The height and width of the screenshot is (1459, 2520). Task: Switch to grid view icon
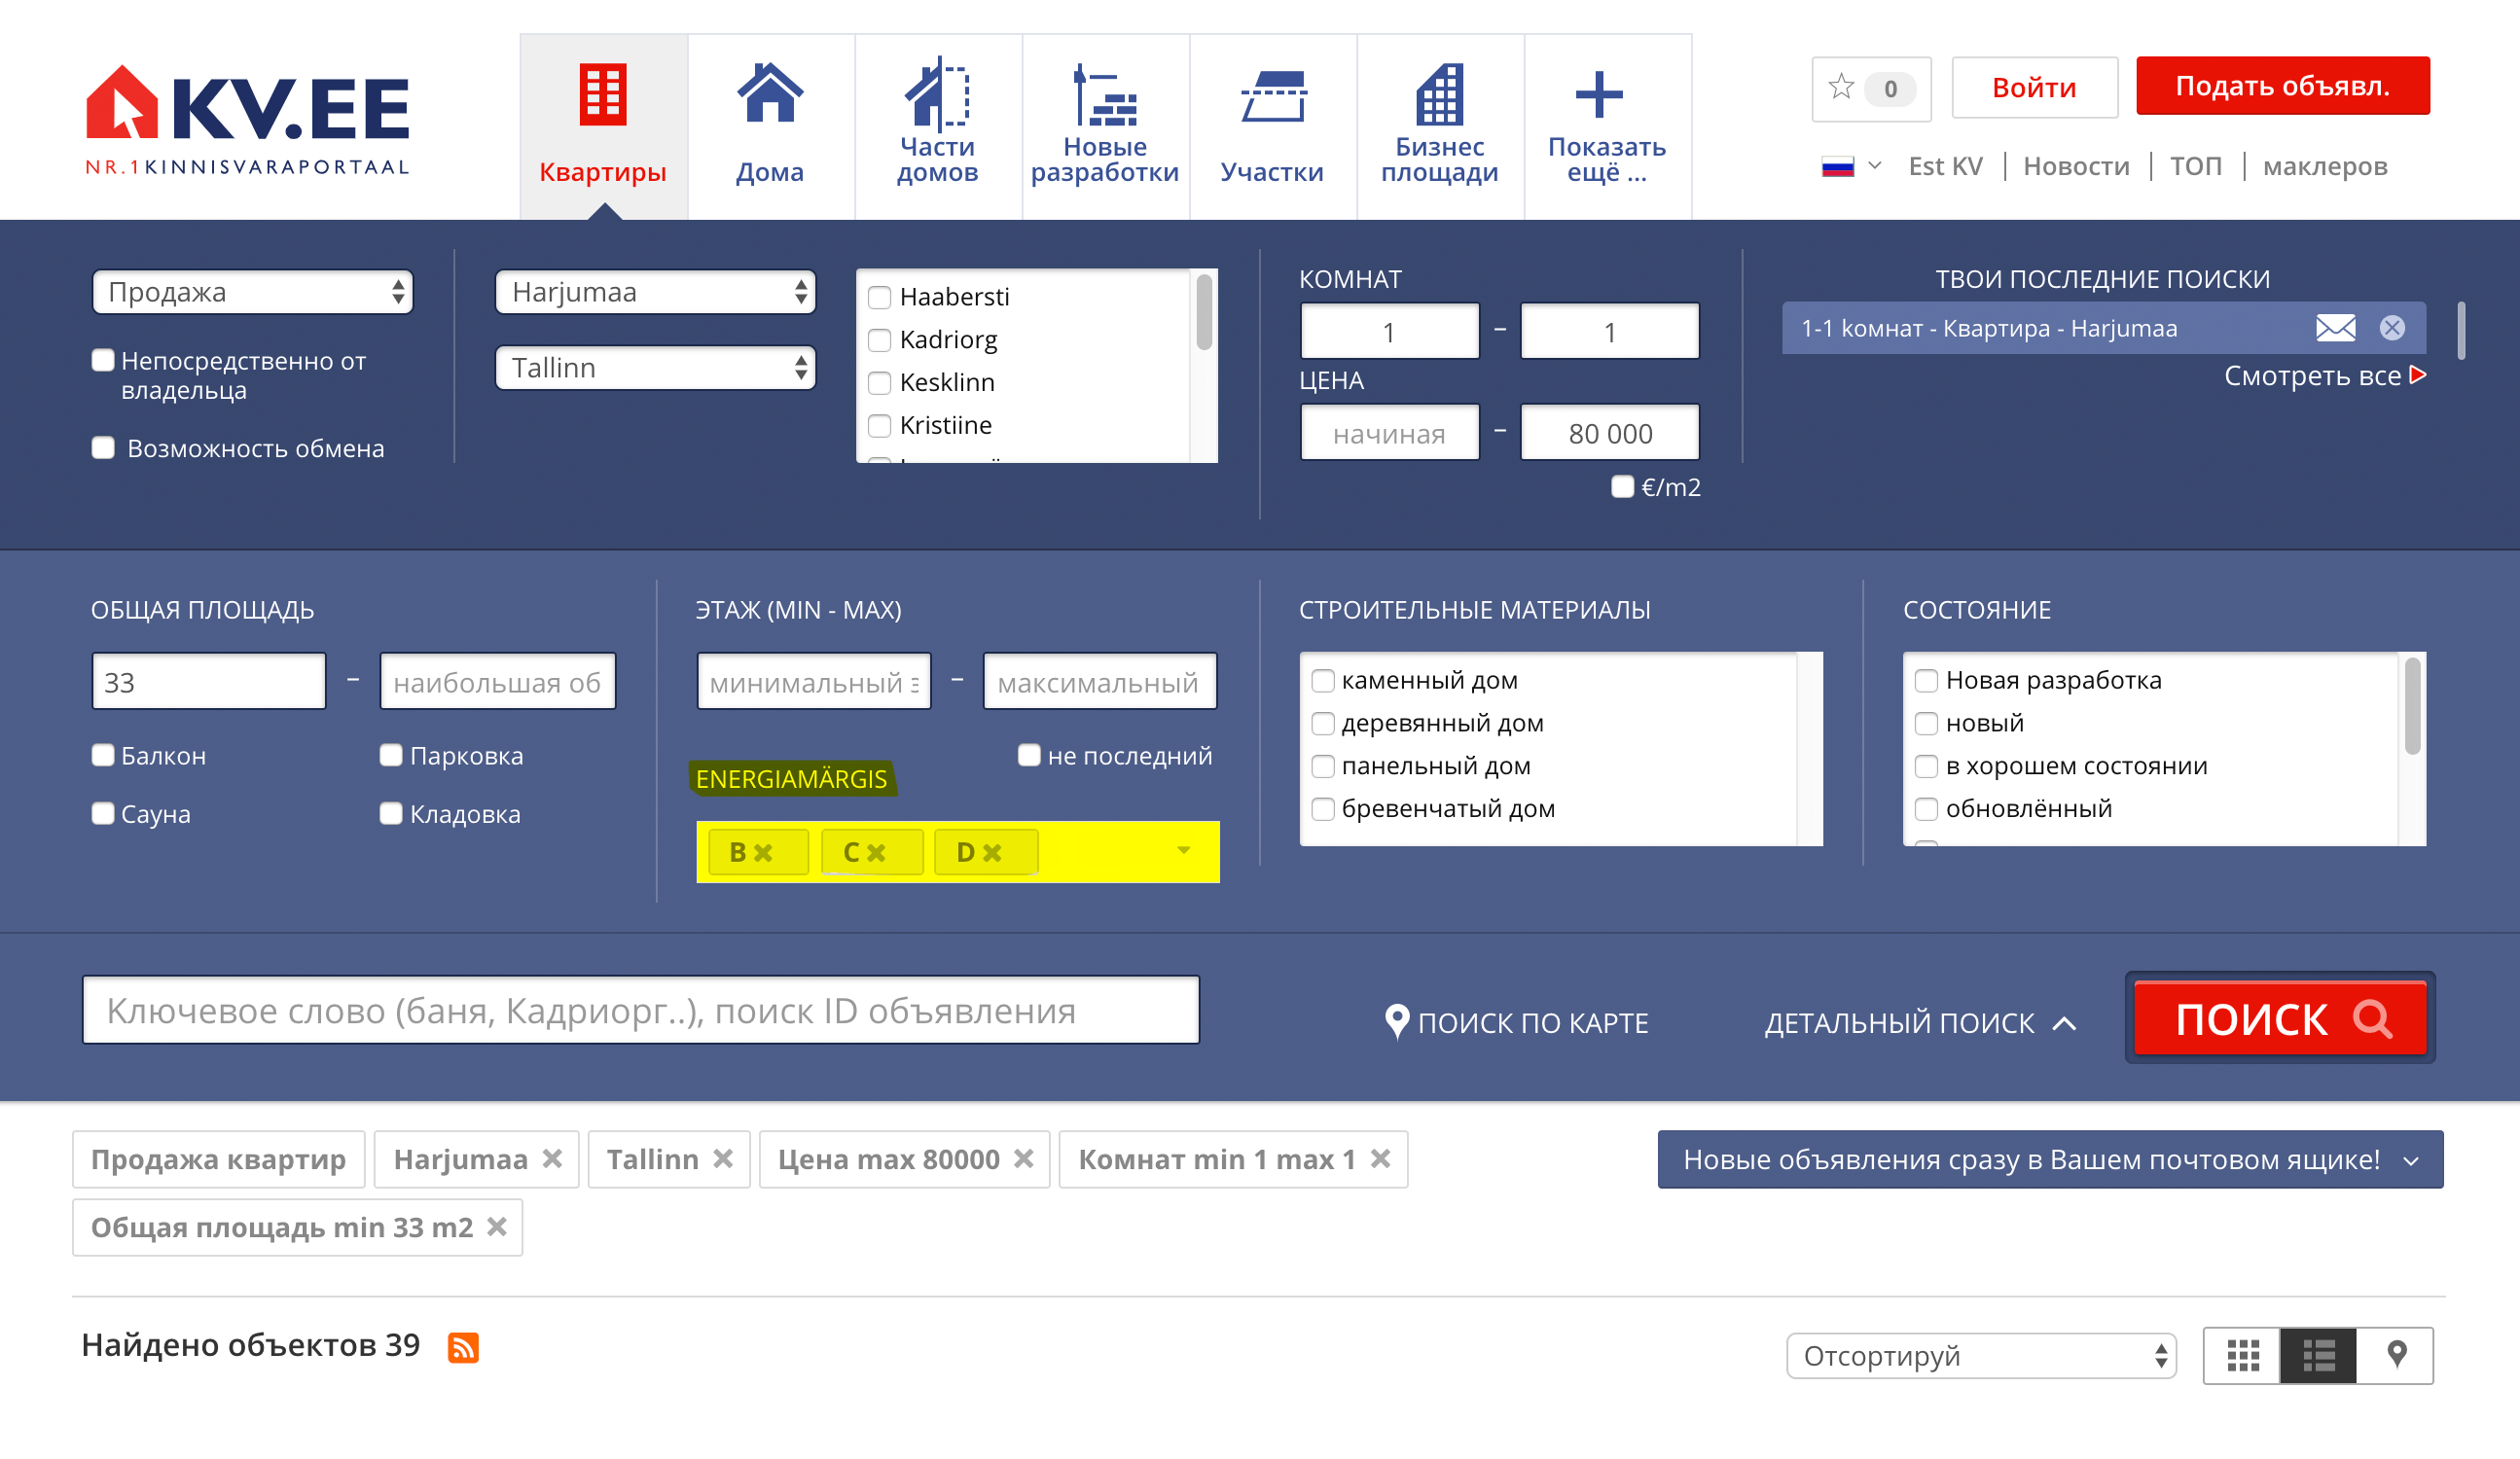click(x=2243, y=1355)
